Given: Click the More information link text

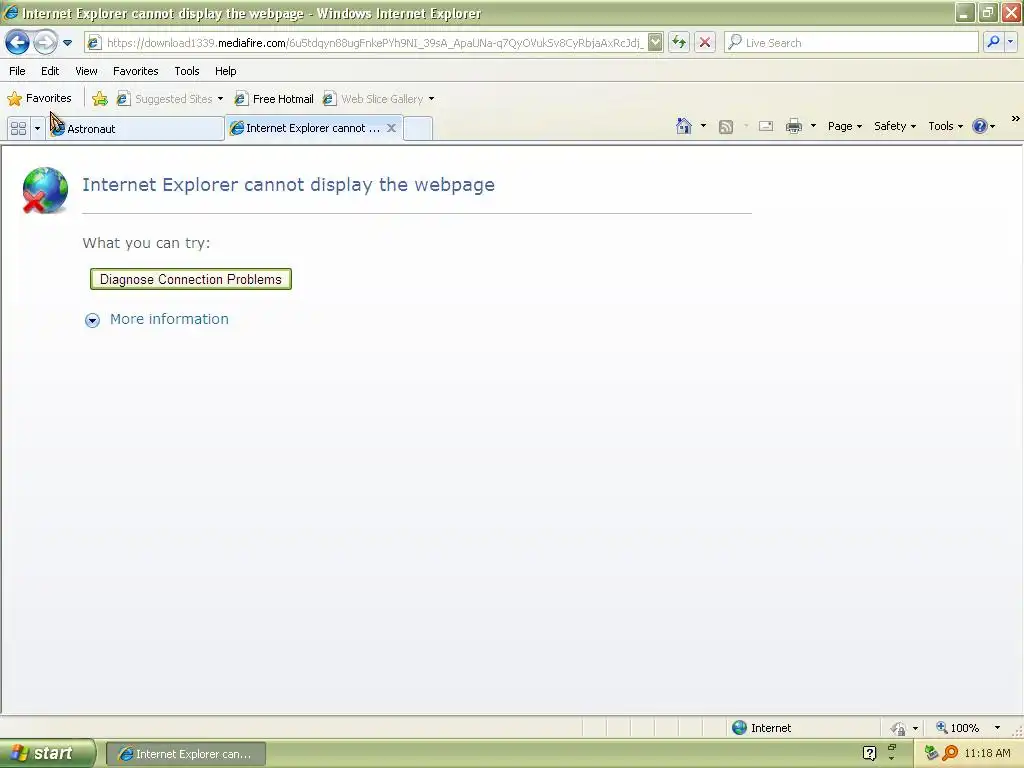Looking at the screenshot, I should pos(169,319).
